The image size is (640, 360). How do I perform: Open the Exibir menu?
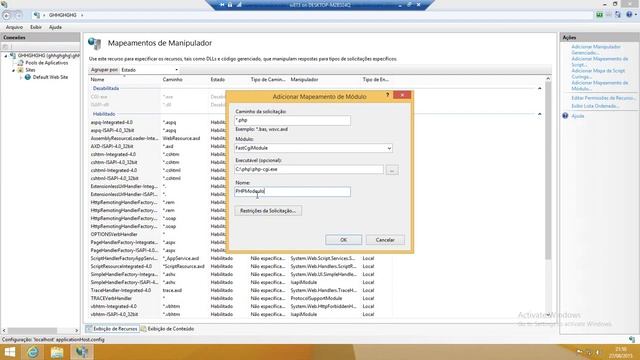36,27
